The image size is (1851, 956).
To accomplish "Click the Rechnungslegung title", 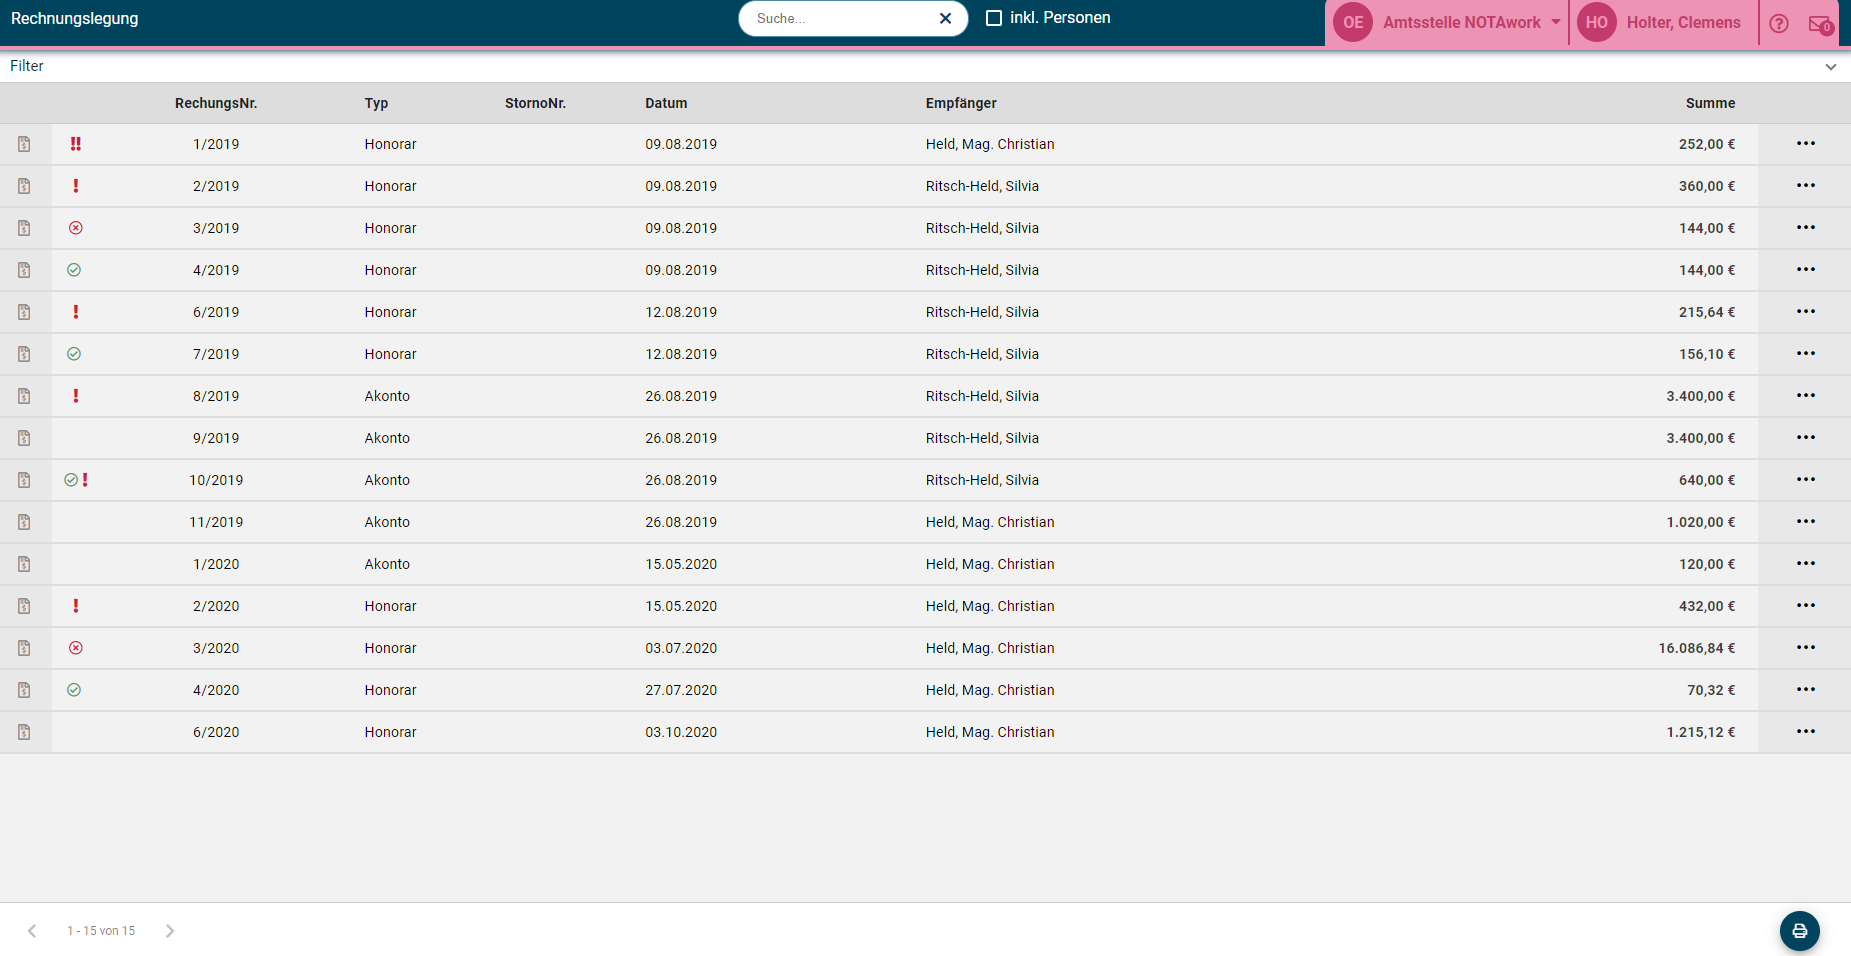I will click(75, 19).
